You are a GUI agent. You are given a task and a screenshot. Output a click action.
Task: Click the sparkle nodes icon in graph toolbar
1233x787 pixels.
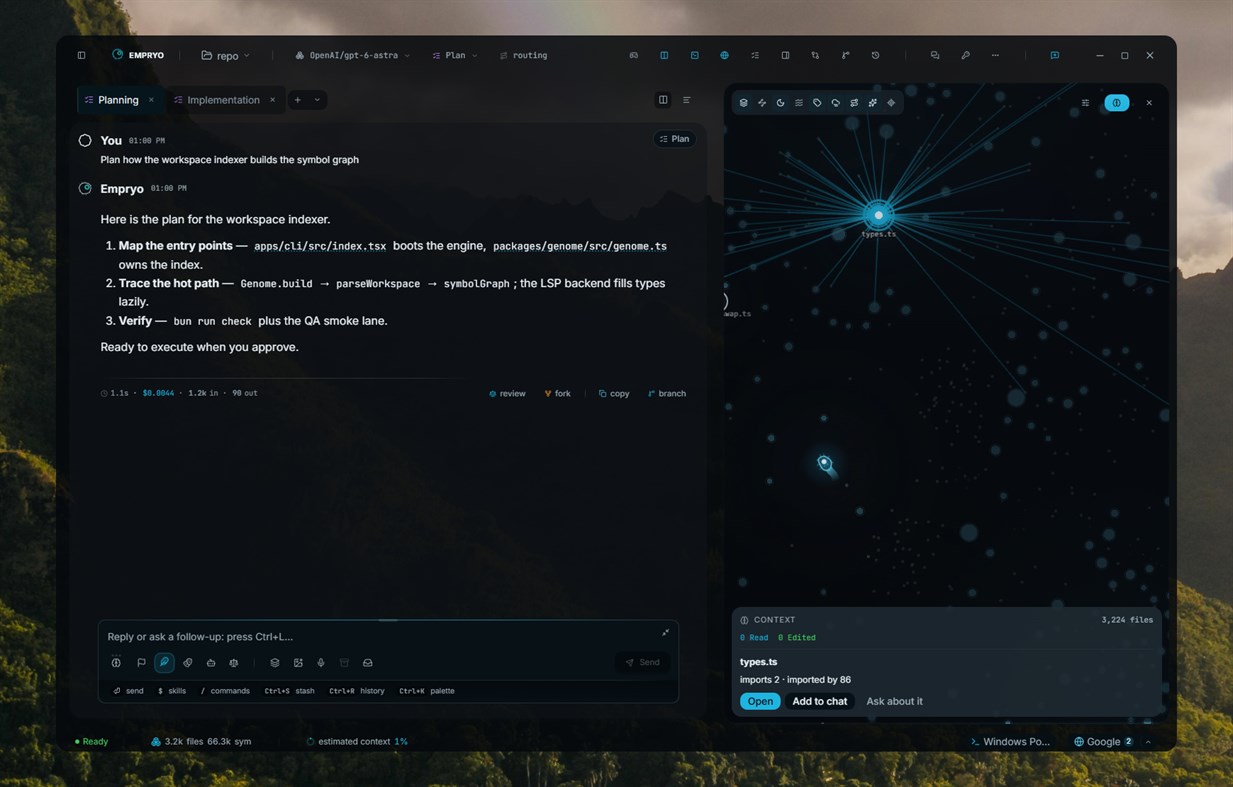[873, 103]
